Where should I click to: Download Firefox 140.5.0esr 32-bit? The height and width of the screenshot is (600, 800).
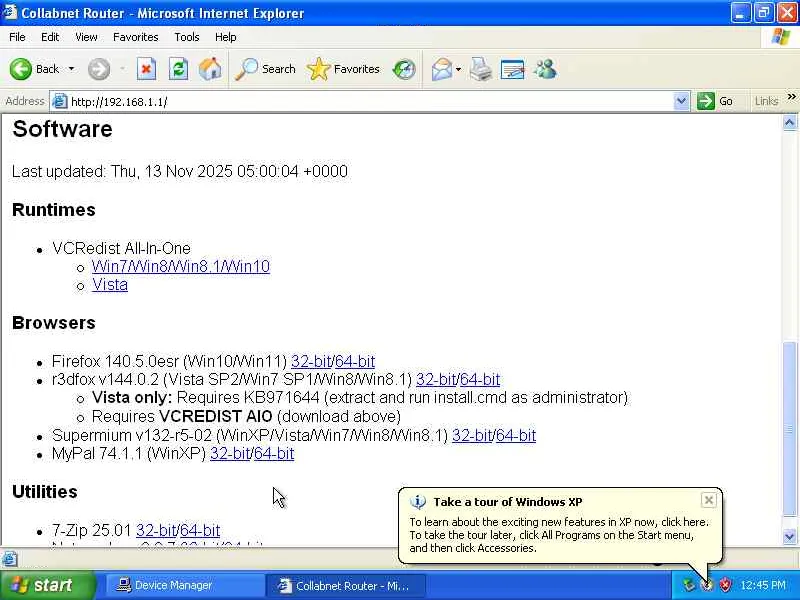coord(311,361)
